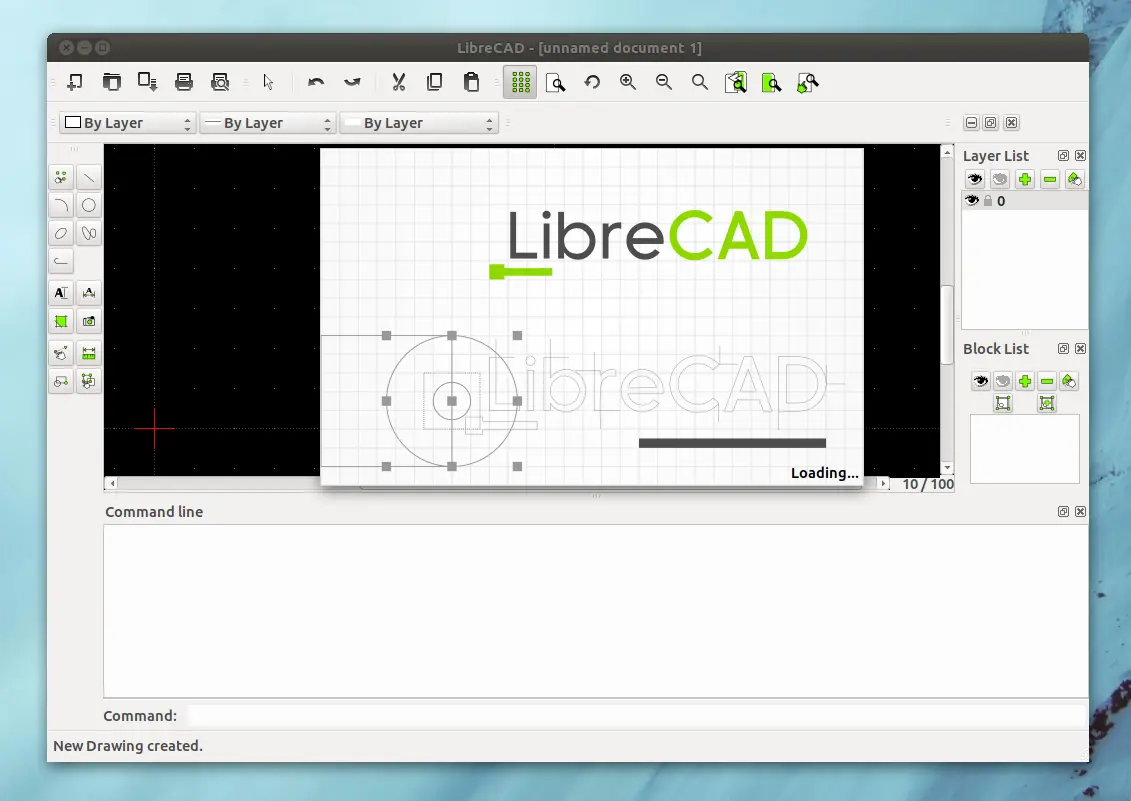The height and width of the screenshot is (801, 1131).
Task: Select the Line tool
Action: click(88, 176)
